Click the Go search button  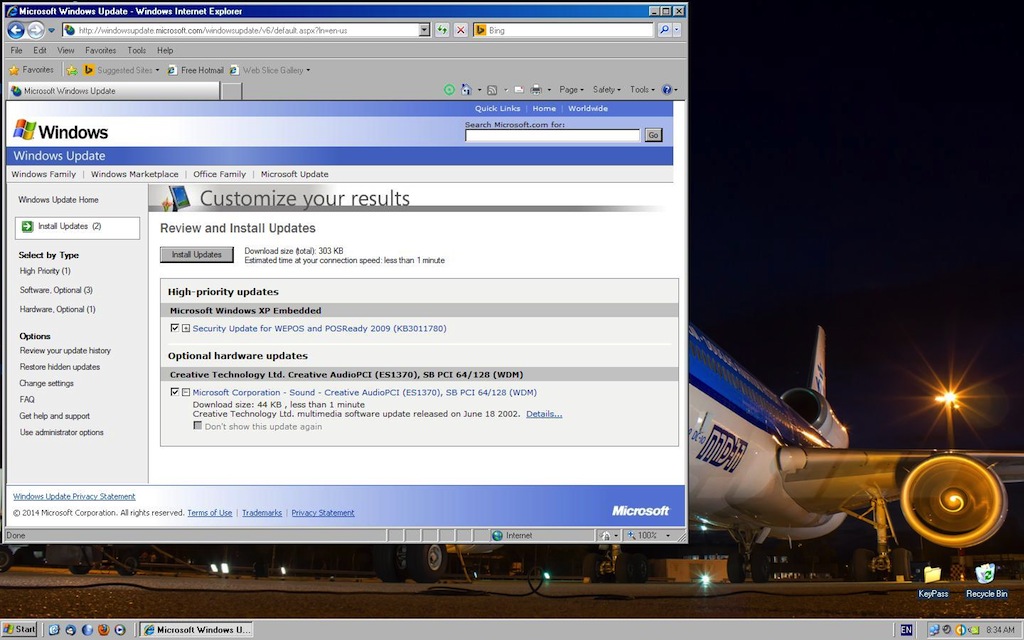[x=653, y=135]
